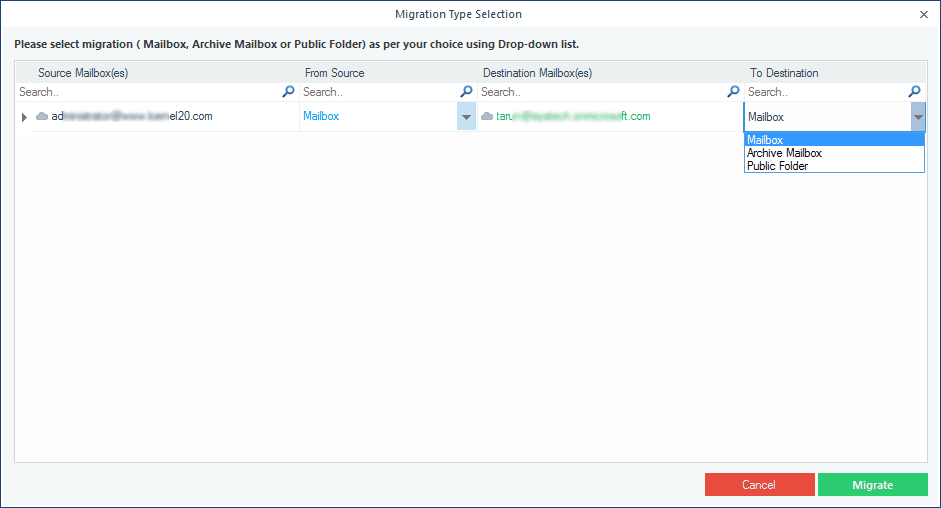Image resolution: width=941 pixels, height=508 pixels.
Task: Click the Migrate button
Action: pyautogui.click(x=873, y=485)
